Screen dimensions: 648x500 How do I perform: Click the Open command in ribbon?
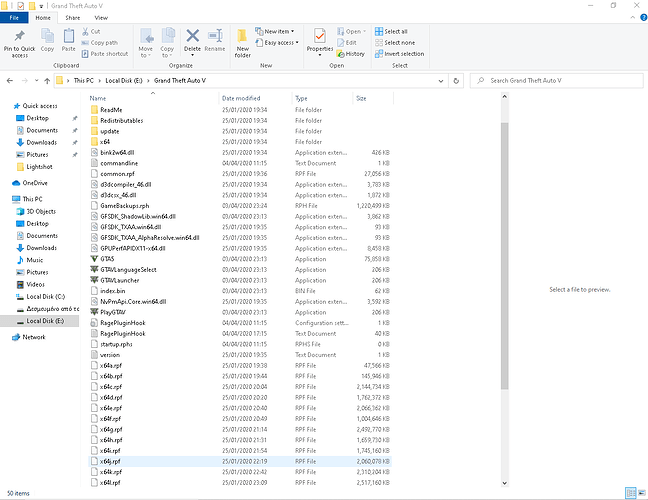coord(352,31)
